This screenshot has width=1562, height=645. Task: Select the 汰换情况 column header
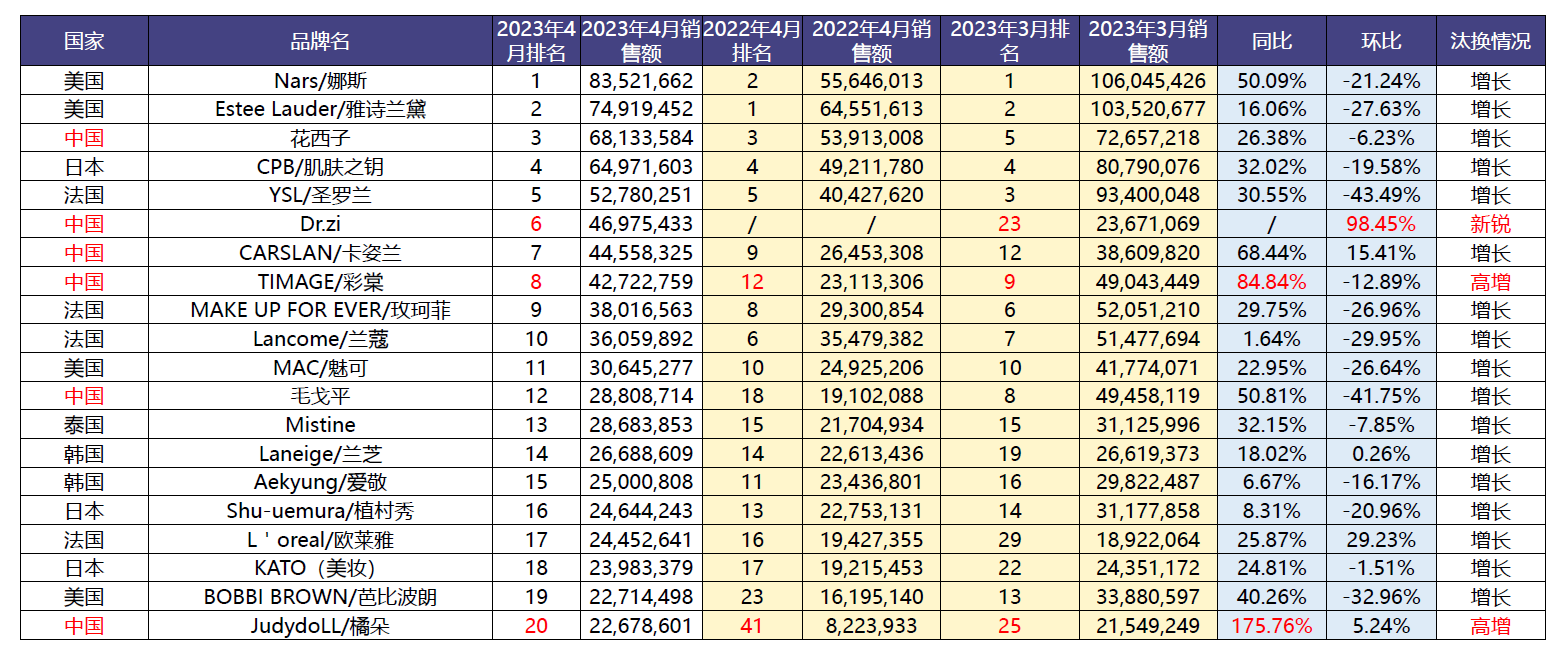pyautogui.click(x=1490, y=42)
